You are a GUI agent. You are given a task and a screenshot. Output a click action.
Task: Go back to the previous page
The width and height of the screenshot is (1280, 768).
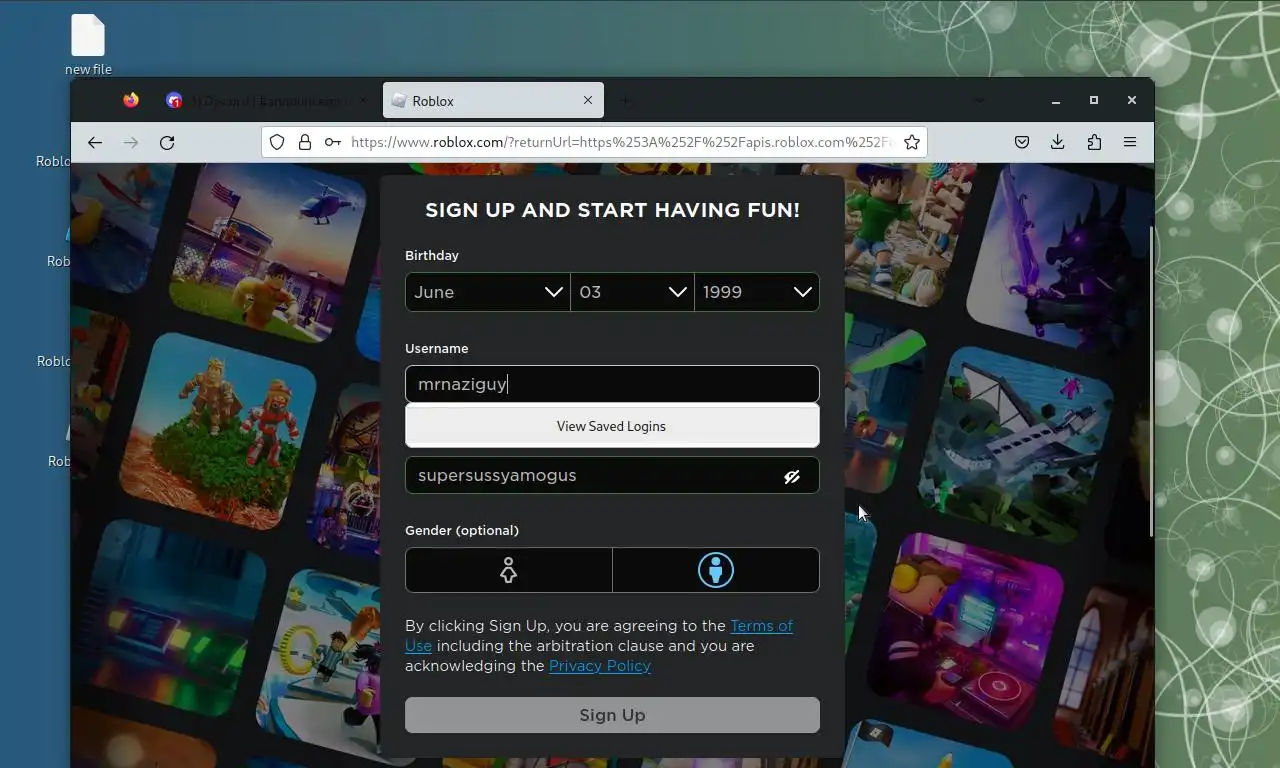coord(95,142)
